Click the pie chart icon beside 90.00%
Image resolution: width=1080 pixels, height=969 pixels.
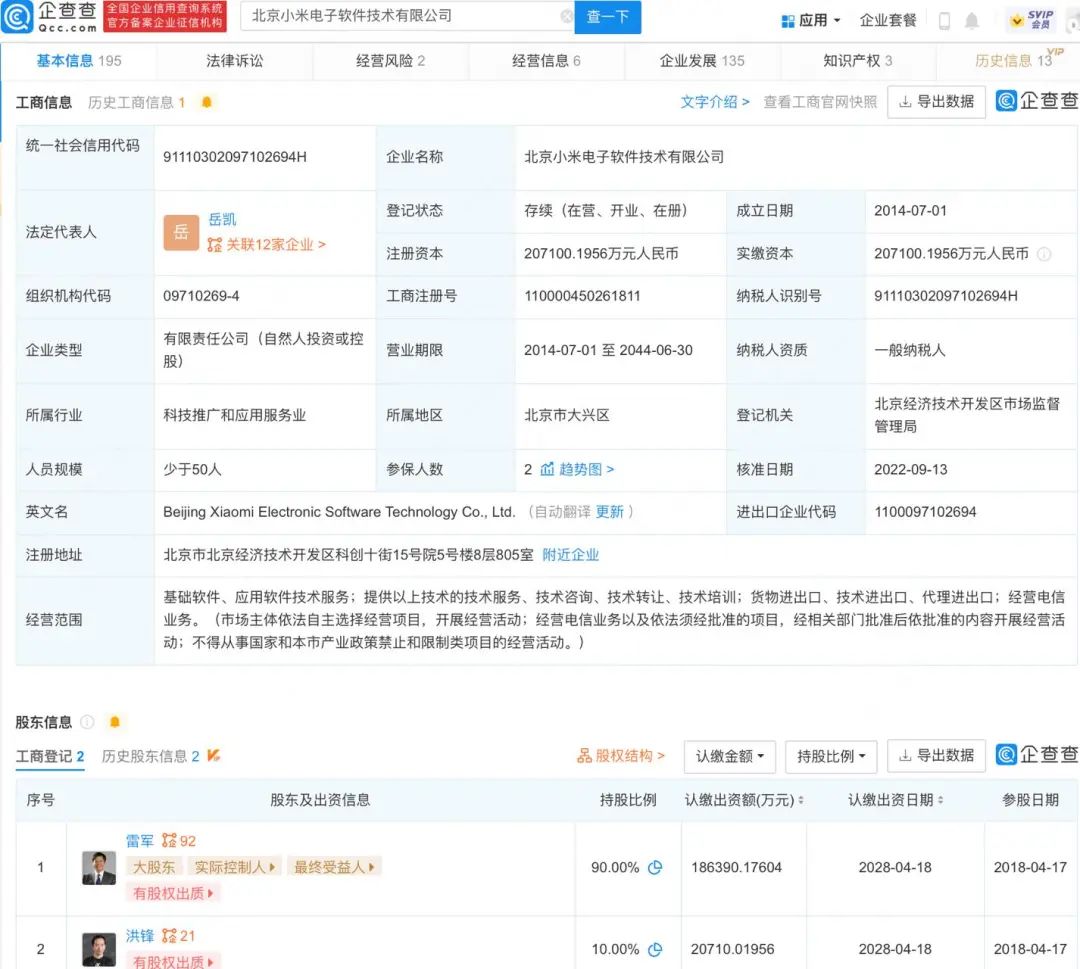coord(655,868)
